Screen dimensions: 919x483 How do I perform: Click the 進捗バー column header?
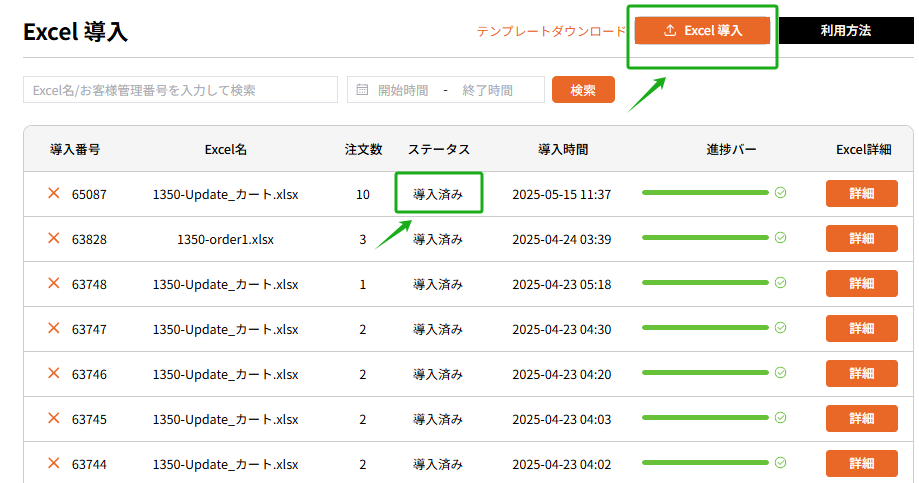731,149
